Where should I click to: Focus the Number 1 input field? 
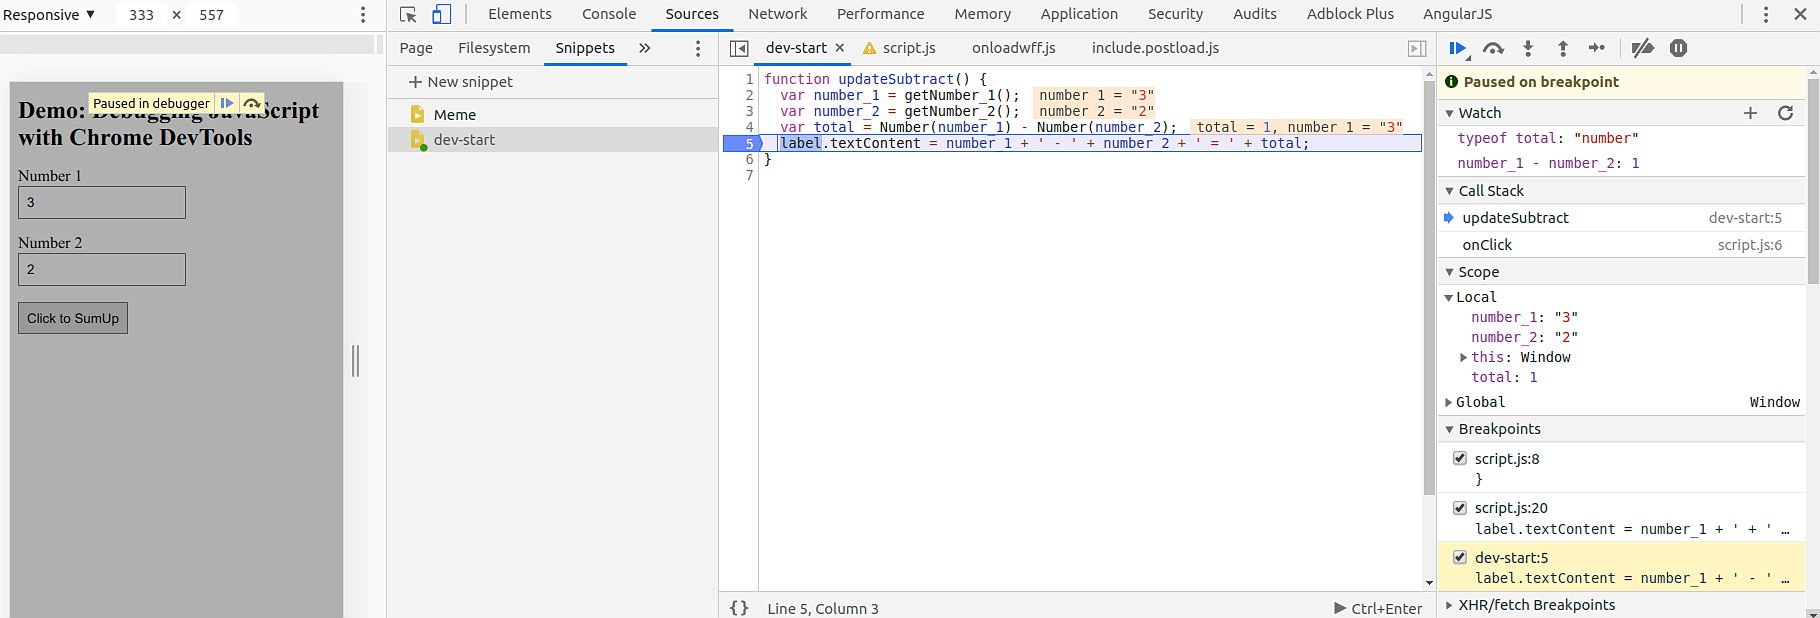point(102,202)
